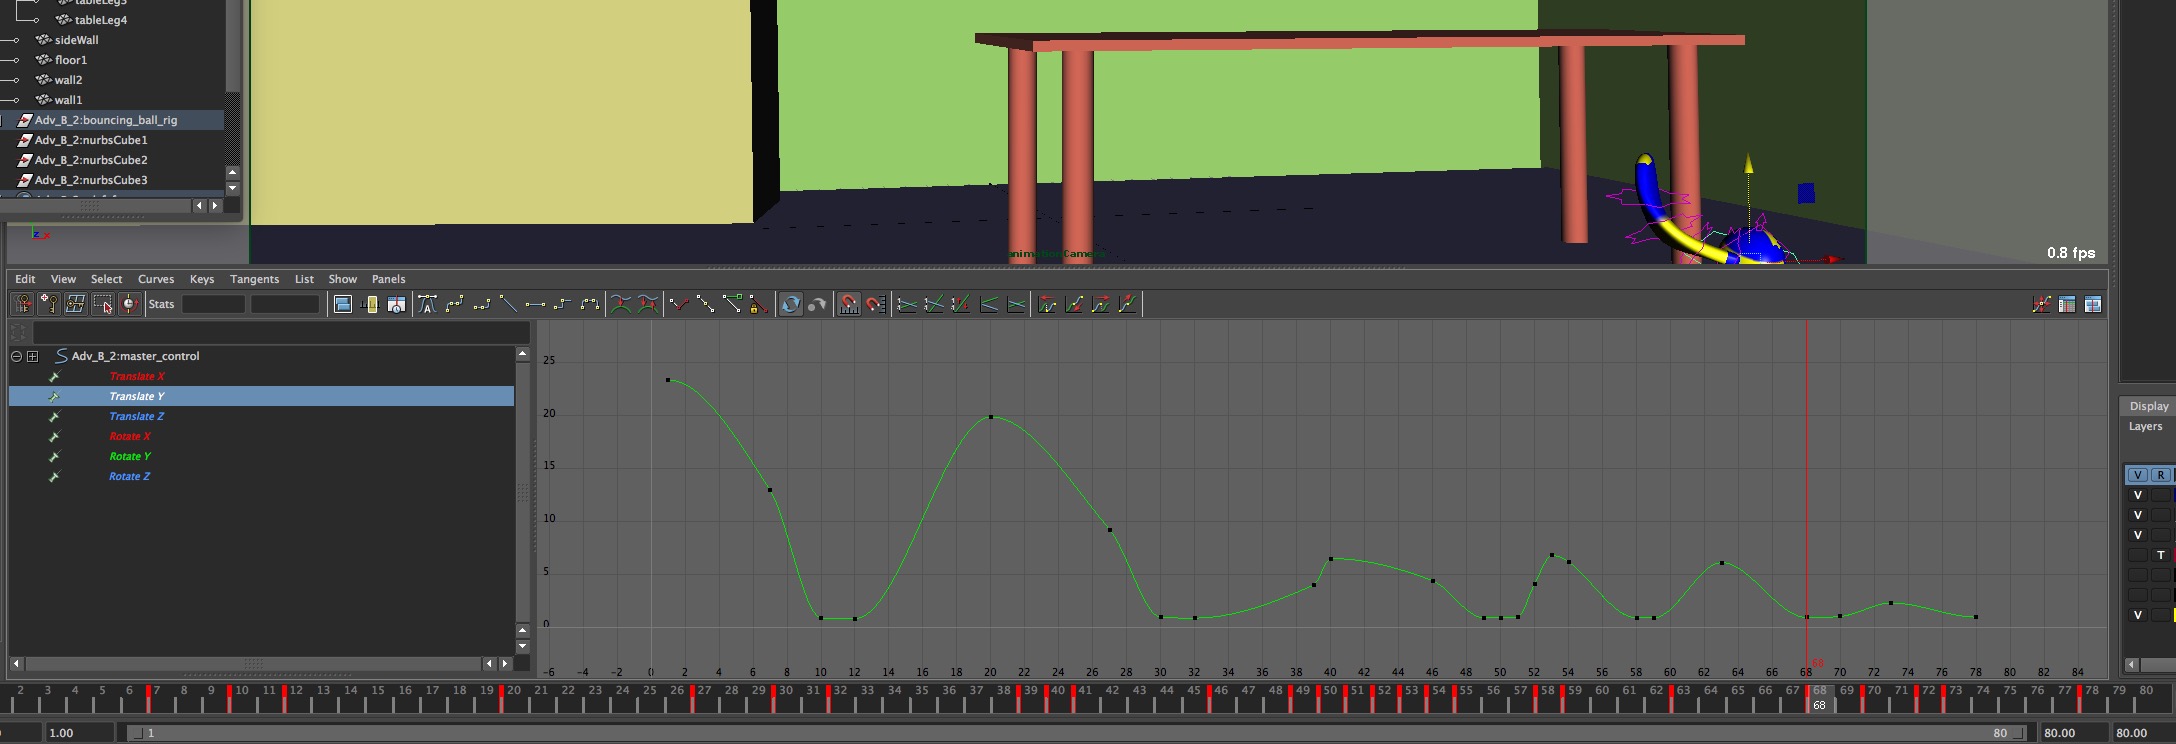
Task: Toggle visibility V on the yellow layer
Action: 2137,615
